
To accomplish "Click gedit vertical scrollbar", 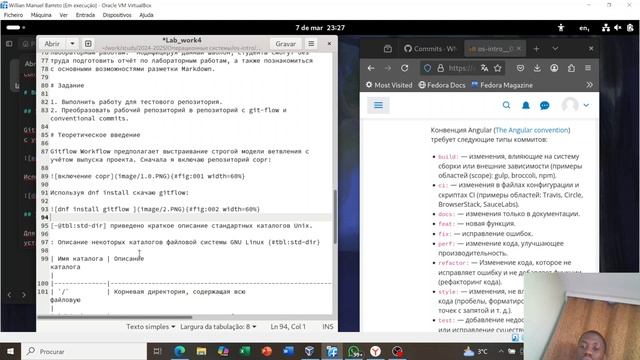I will (335, 216).
